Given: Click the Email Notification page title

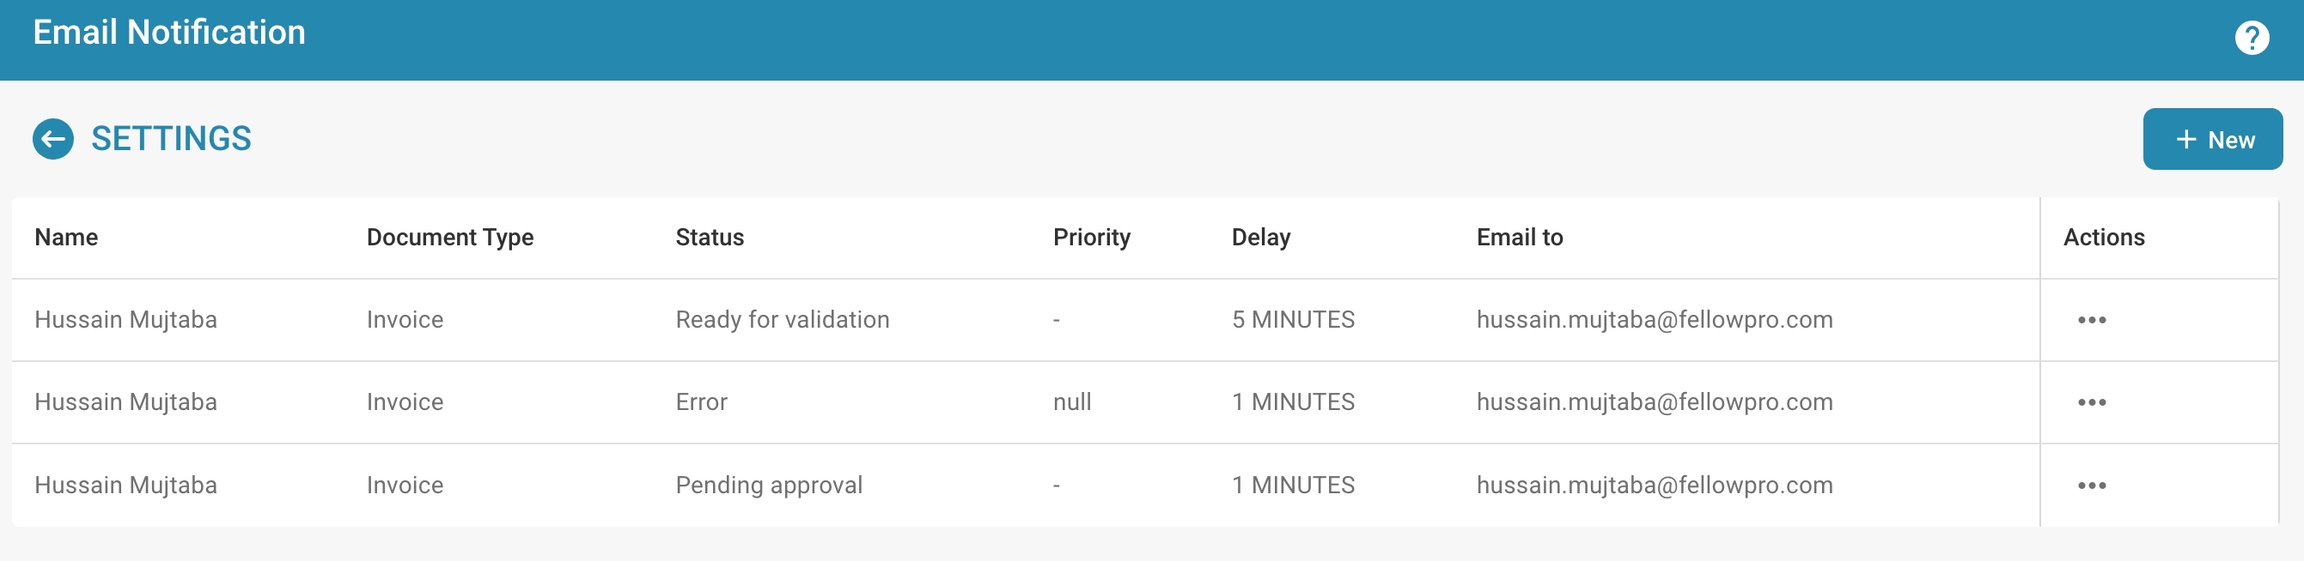Looking at the screenshot, I should click(169, 32).
